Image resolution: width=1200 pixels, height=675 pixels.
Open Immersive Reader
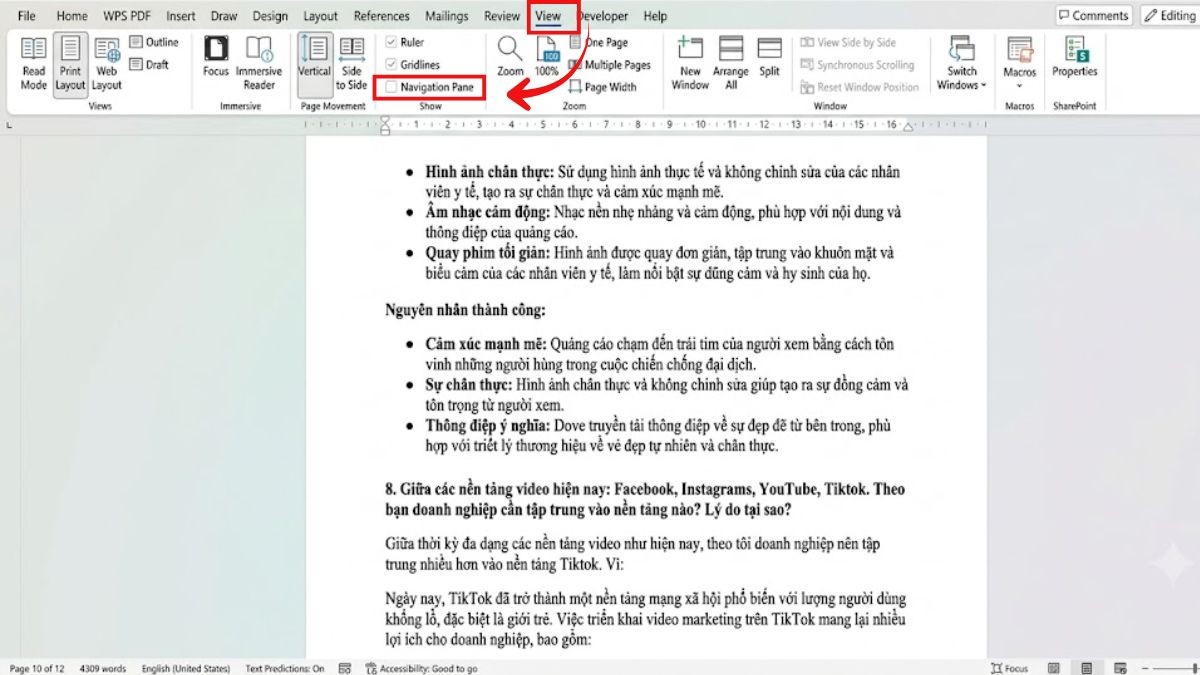259,63
